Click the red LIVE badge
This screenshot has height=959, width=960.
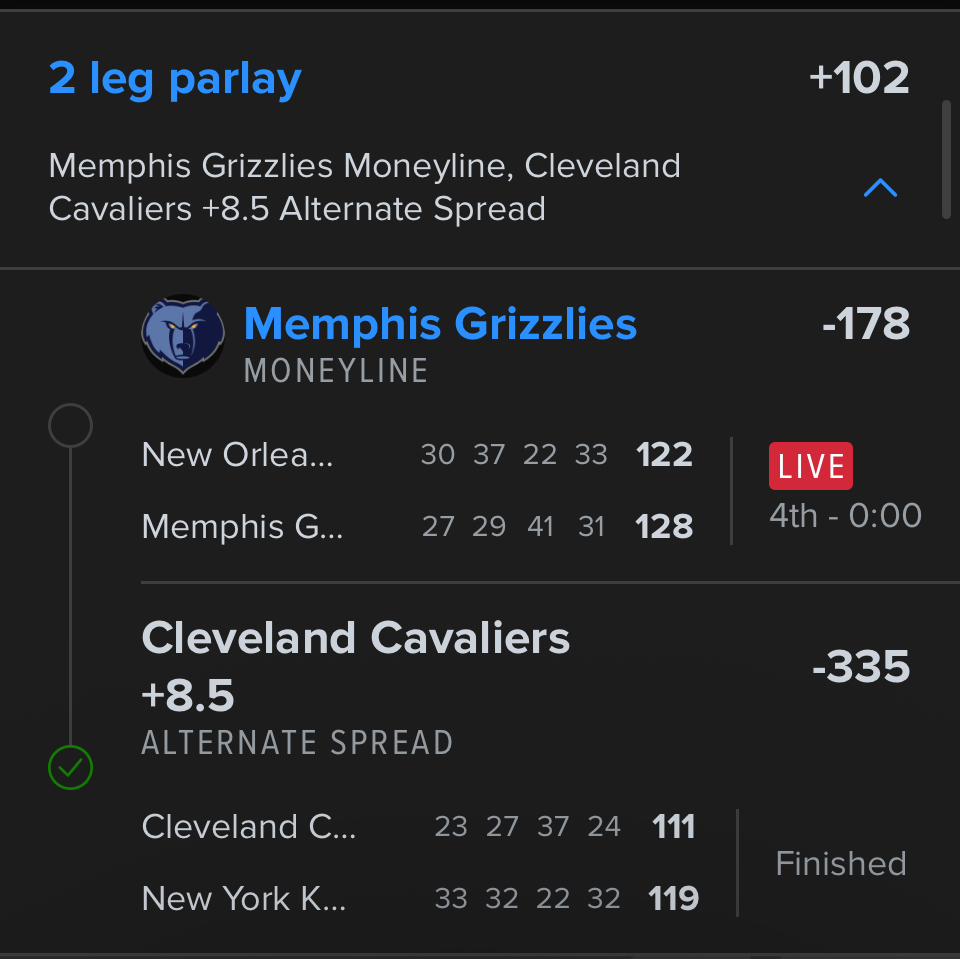pos(810,466)
